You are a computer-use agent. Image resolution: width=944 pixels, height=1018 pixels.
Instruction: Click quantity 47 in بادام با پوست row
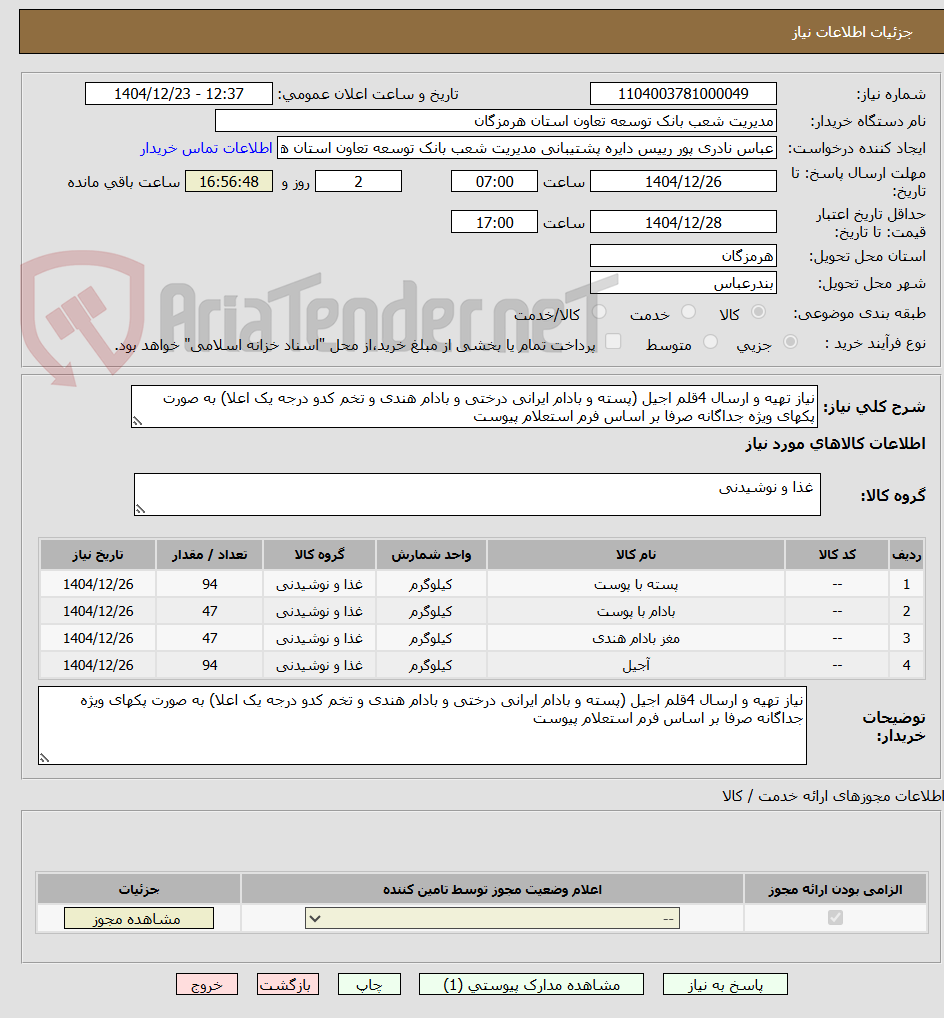click(x=209, y=612)
